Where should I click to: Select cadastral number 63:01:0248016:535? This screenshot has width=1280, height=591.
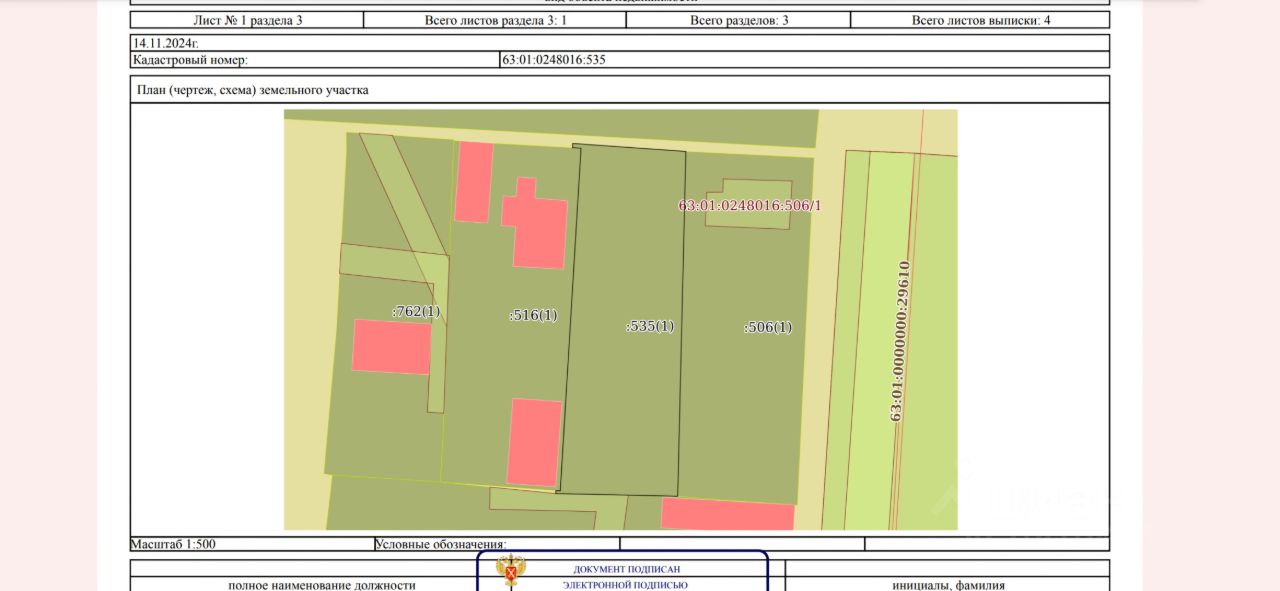554,60
